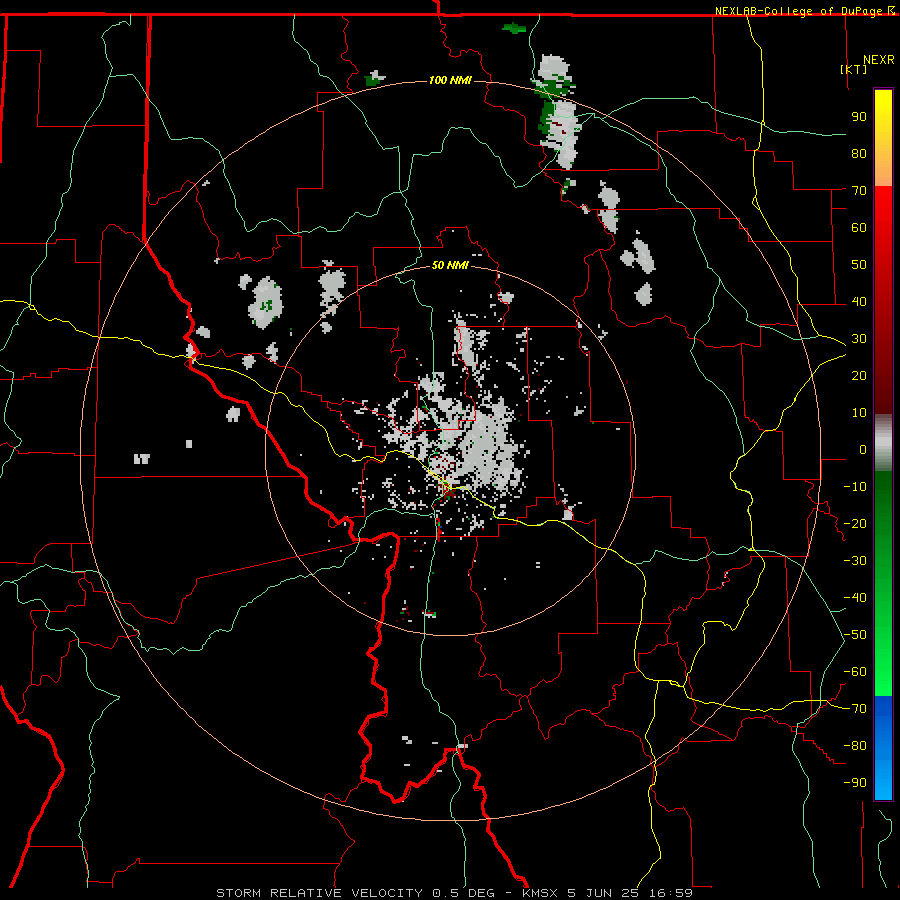The width and height of the screenshot is (900, 900).
Task: Click the -70 value on velocity scale
Action: tap(855, 709)
